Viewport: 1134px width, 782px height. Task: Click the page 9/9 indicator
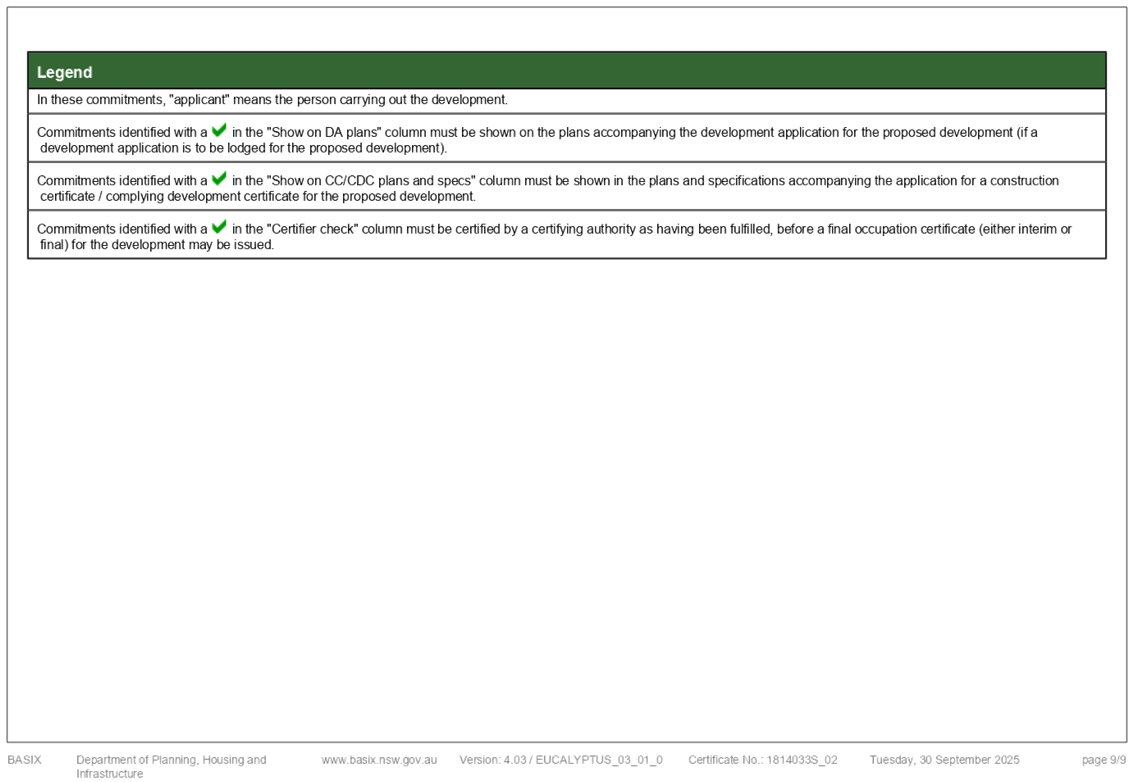(x=1104, y=760)
